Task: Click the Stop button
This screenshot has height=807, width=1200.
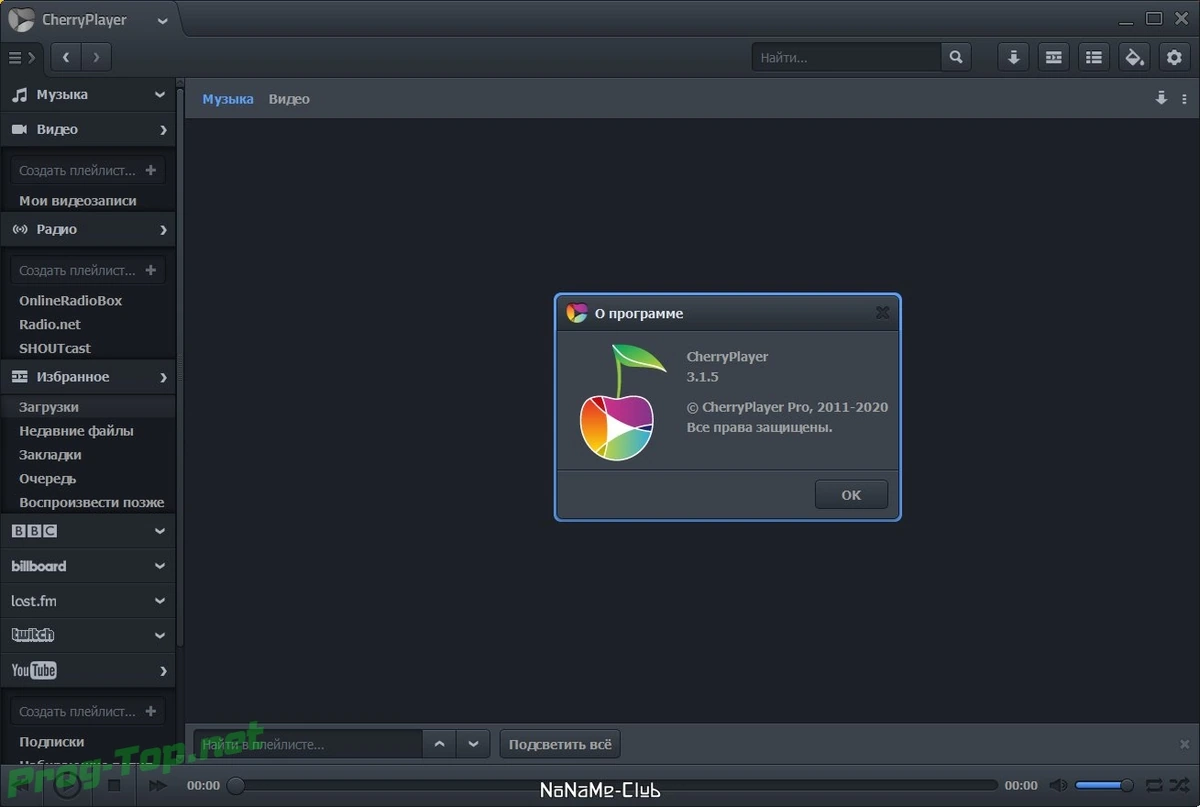Action: 113,786
